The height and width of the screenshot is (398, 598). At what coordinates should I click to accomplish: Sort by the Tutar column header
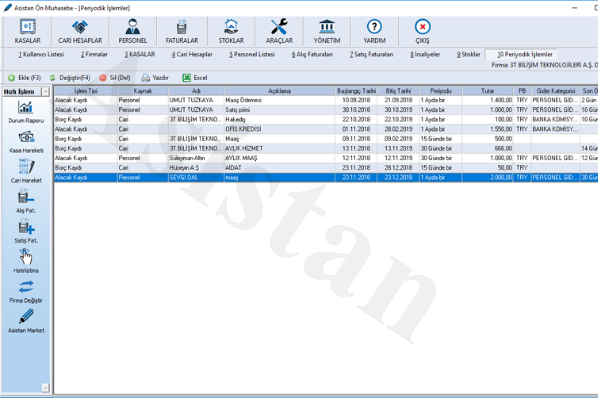487,91
